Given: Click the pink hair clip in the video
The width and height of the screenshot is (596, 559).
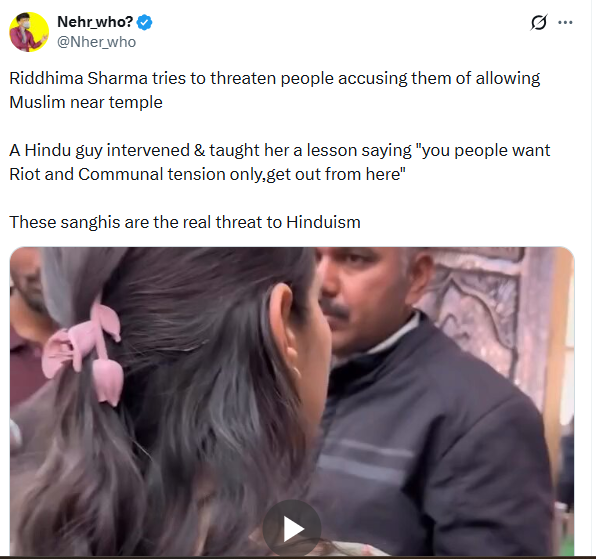Looking at the screenshot, I should click(86, 353).
